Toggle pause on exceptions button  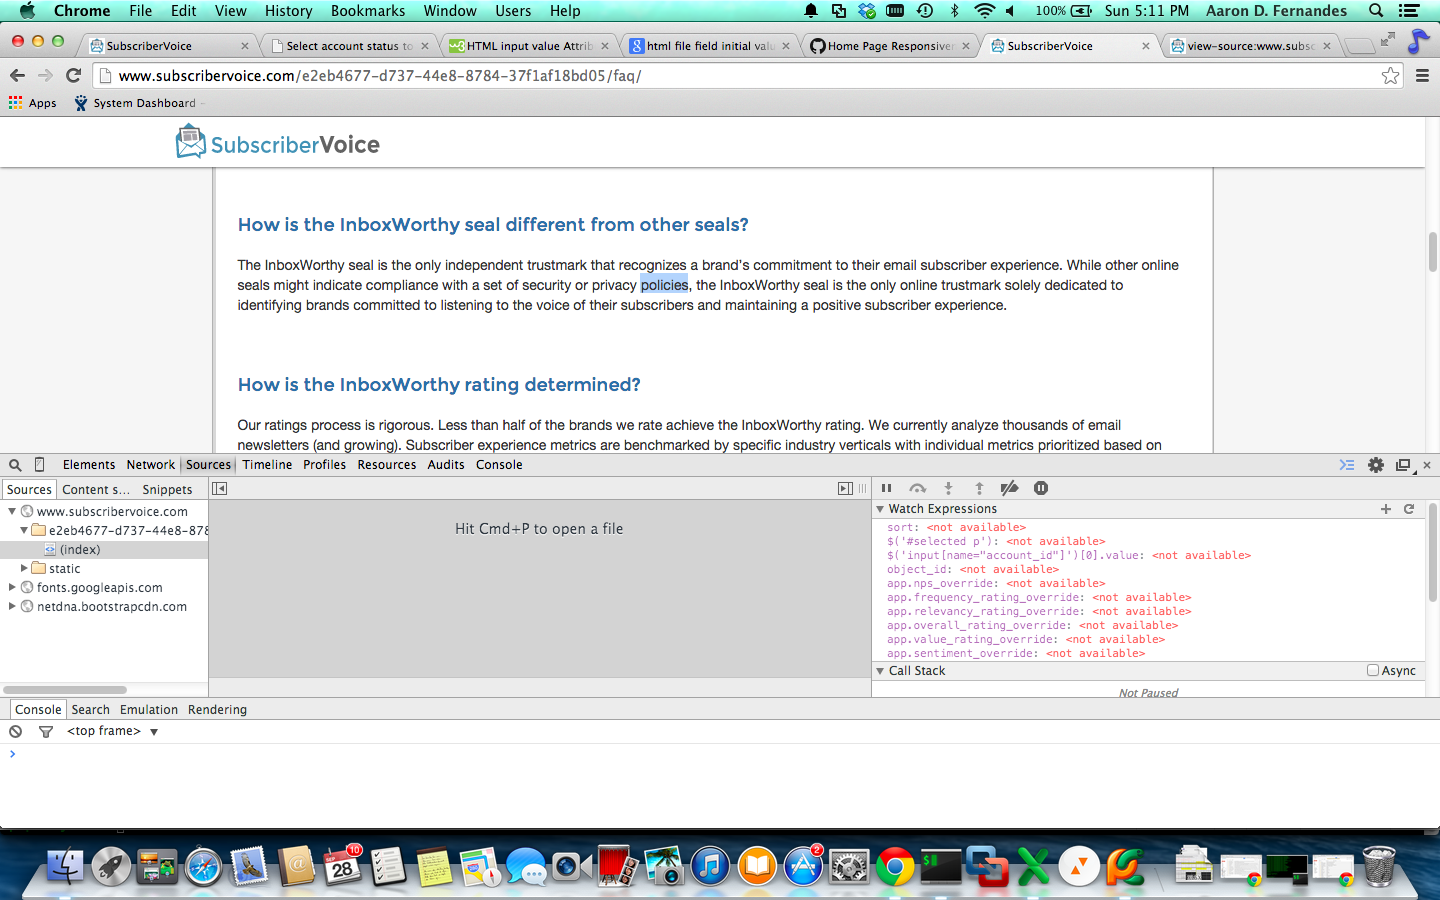[1041, 488]
